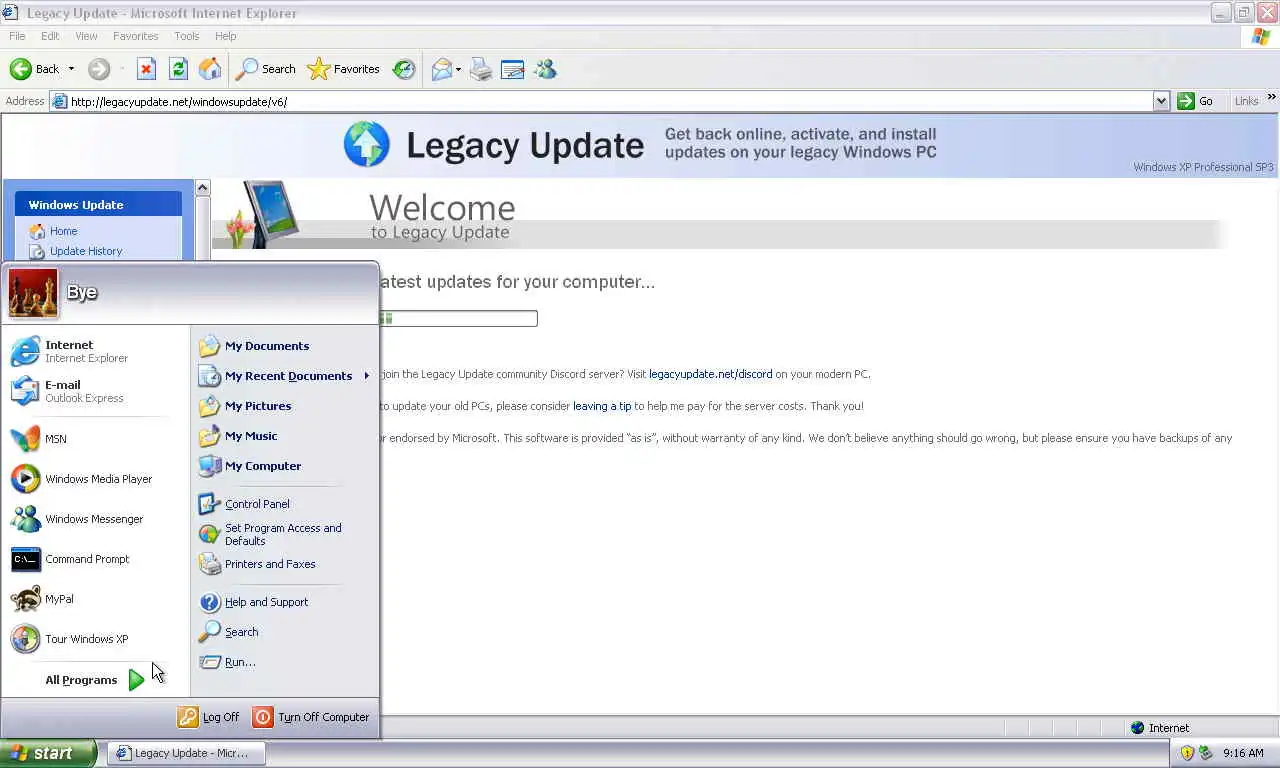Click the Edit page toolbar icon

pos(512,69)
